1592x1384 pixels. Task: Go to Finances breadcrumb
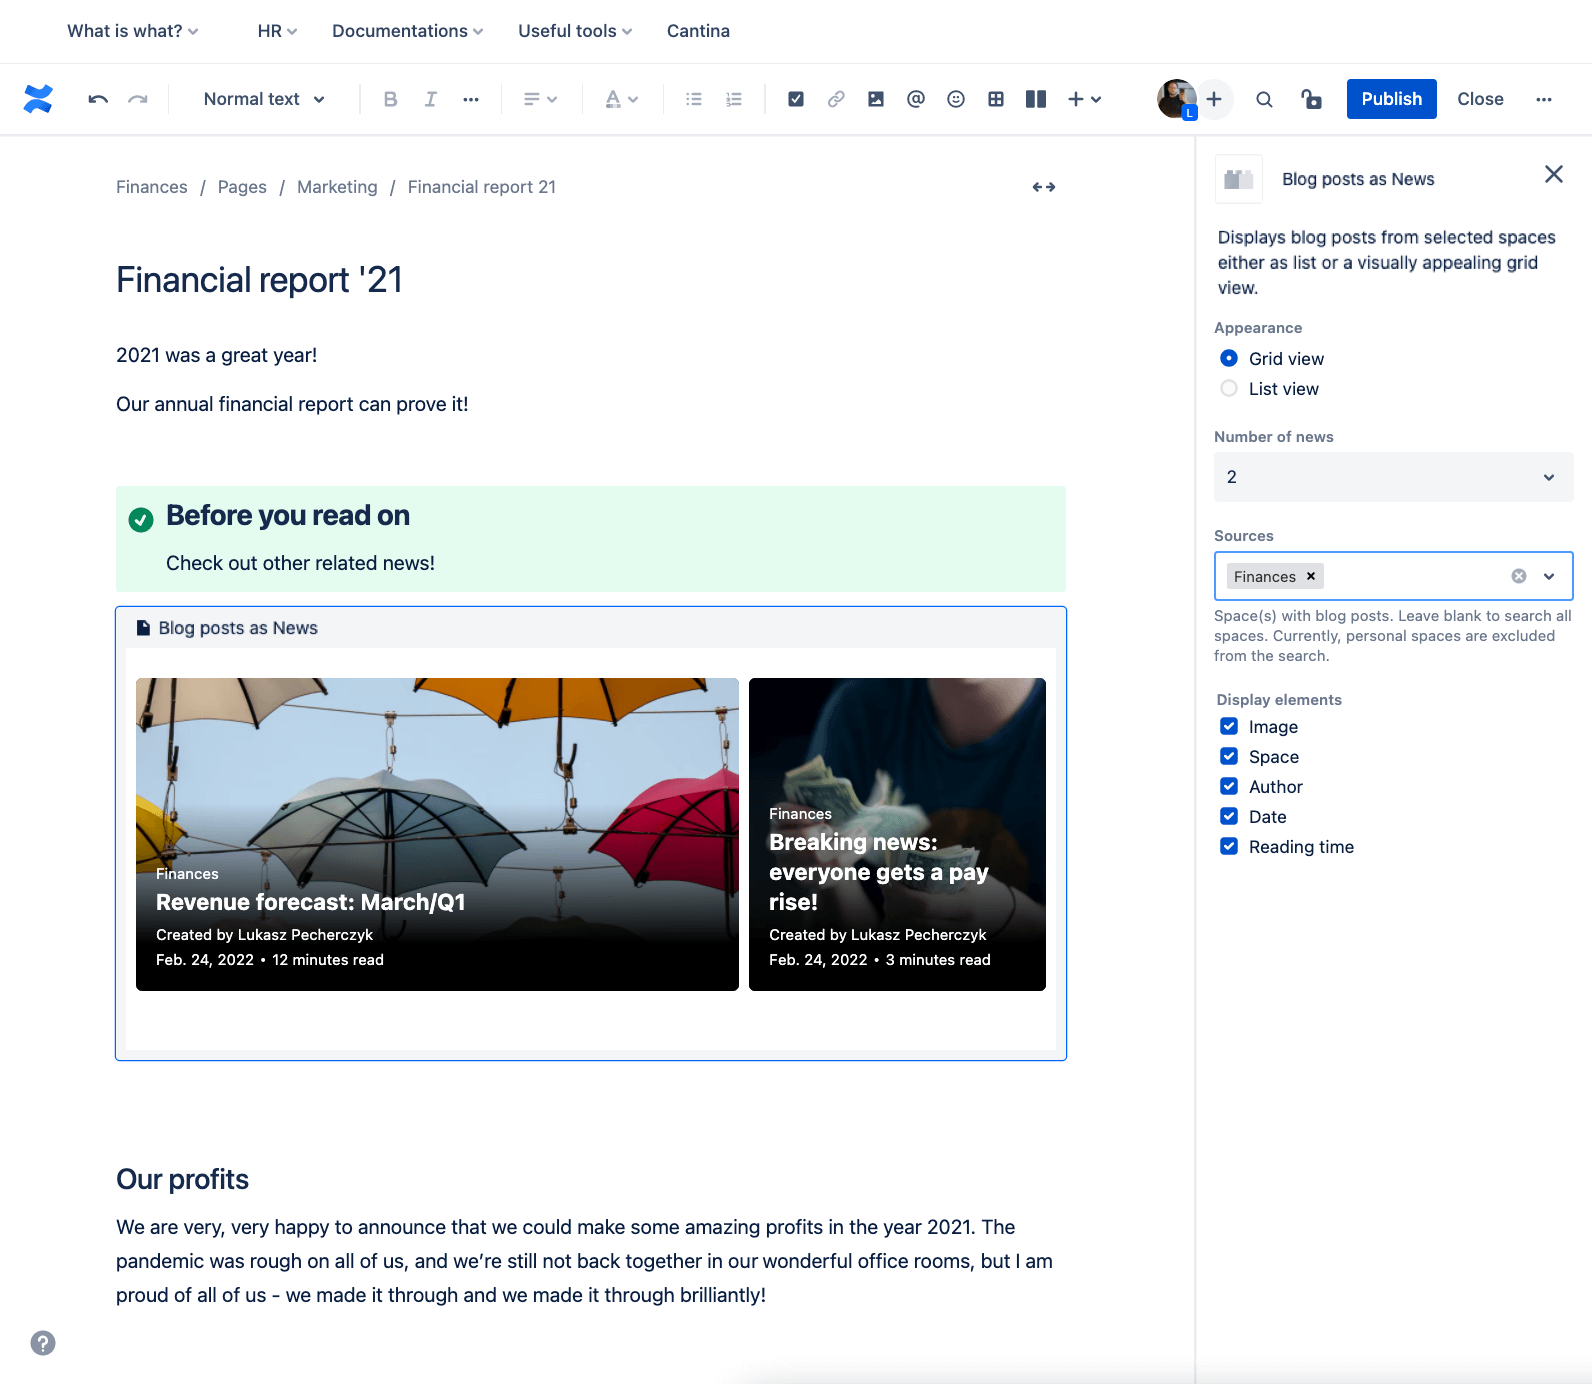coord(152,187)
